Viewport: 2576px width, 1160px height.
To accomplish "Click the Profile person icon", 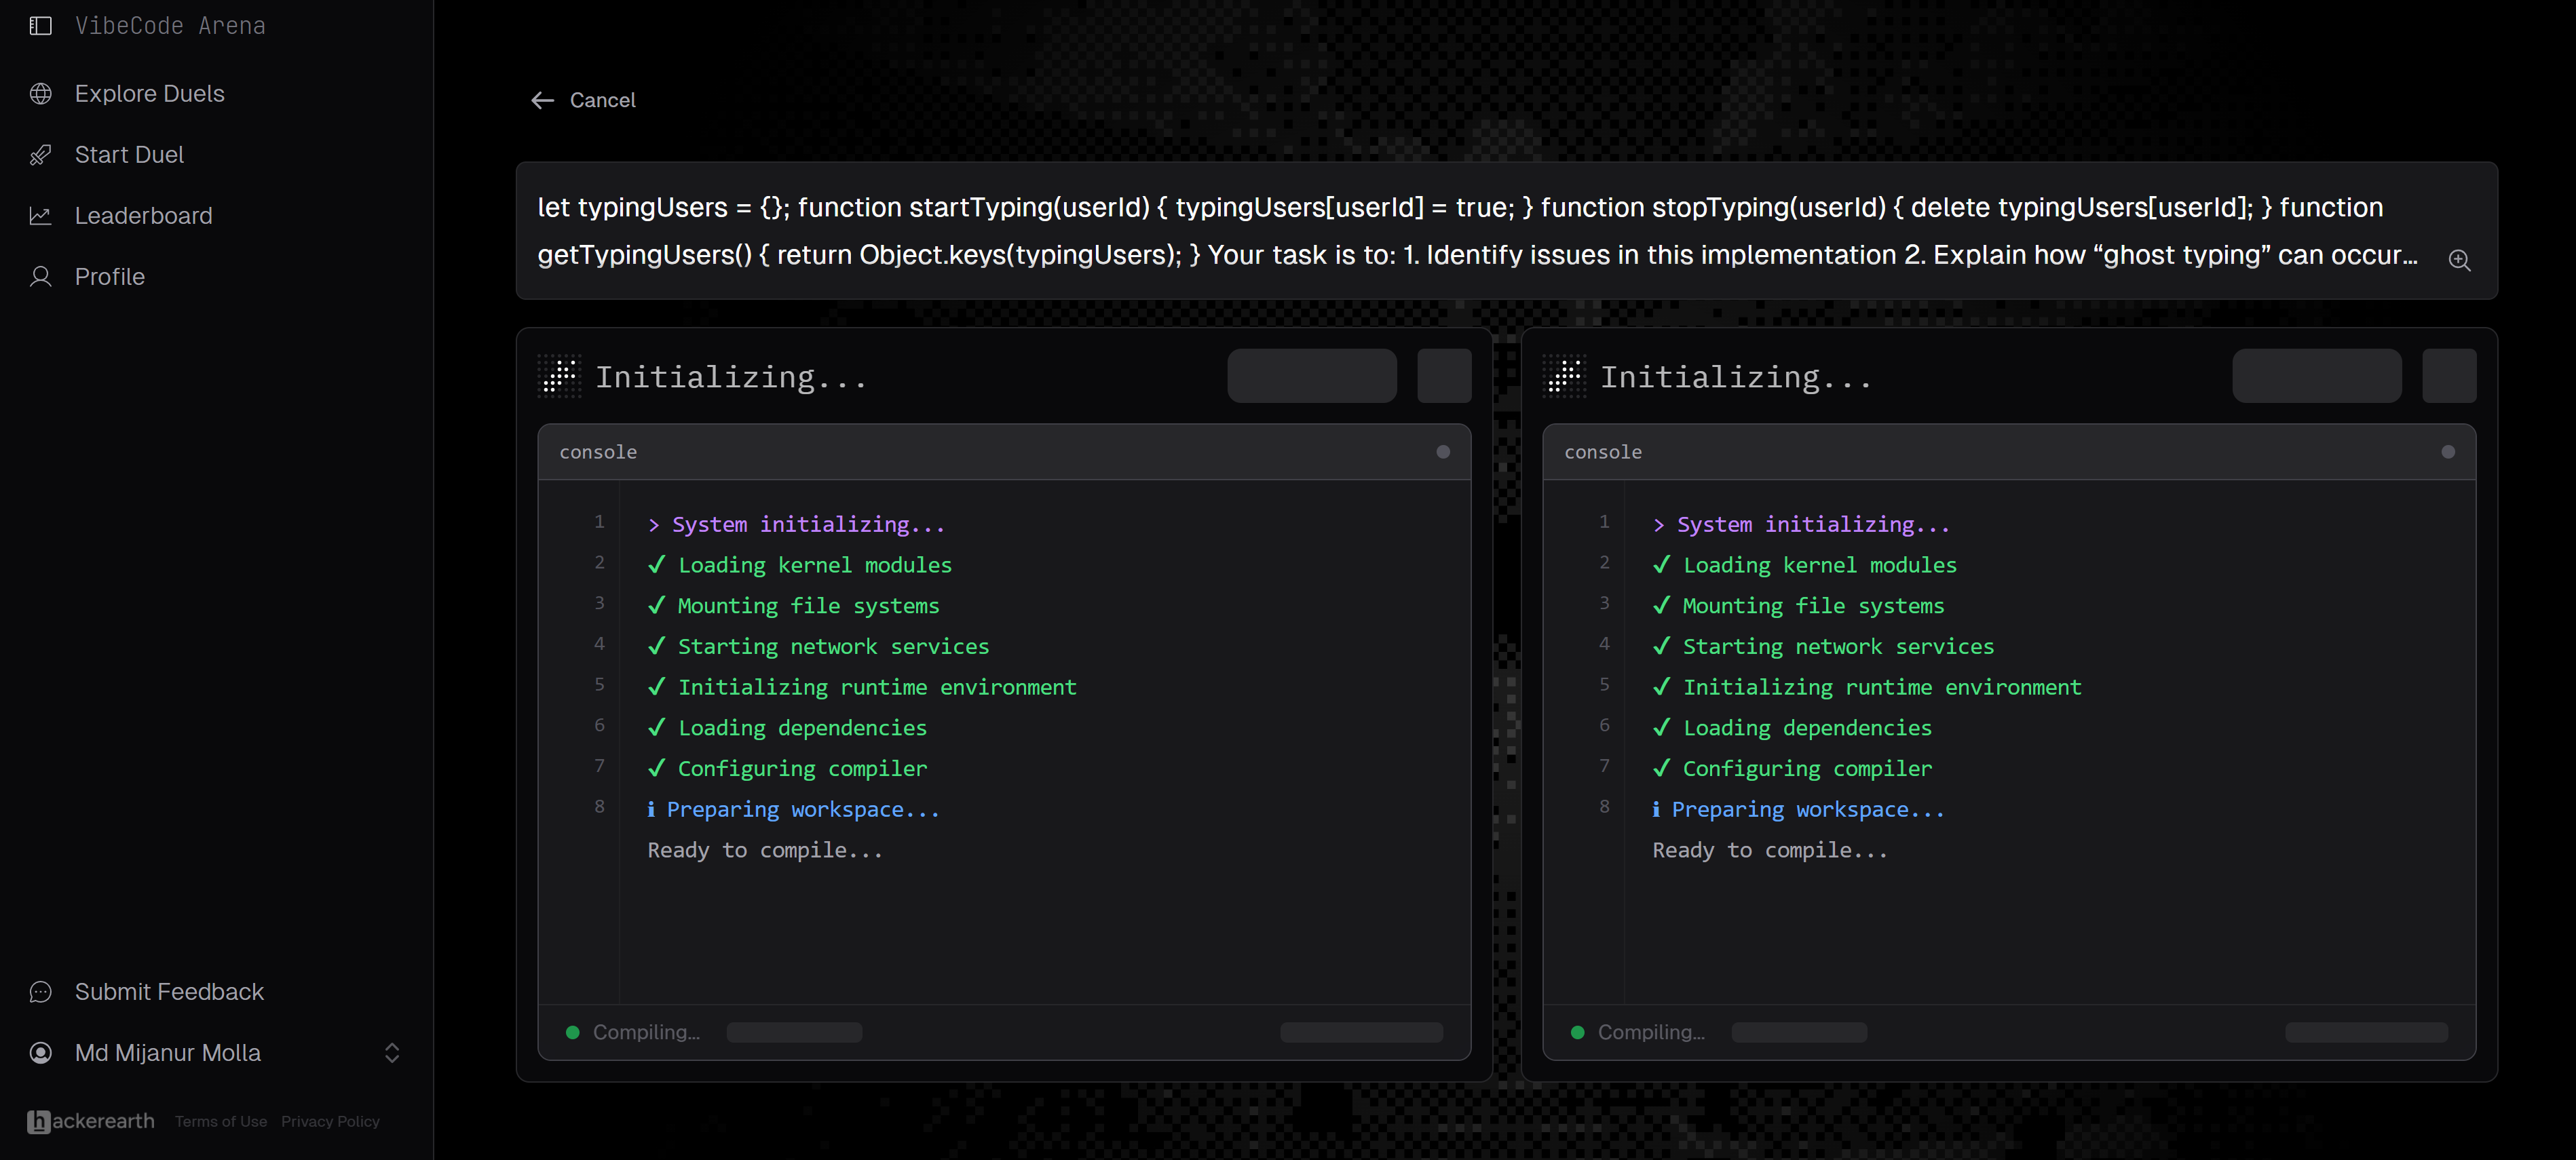I will tap(41, 277).
